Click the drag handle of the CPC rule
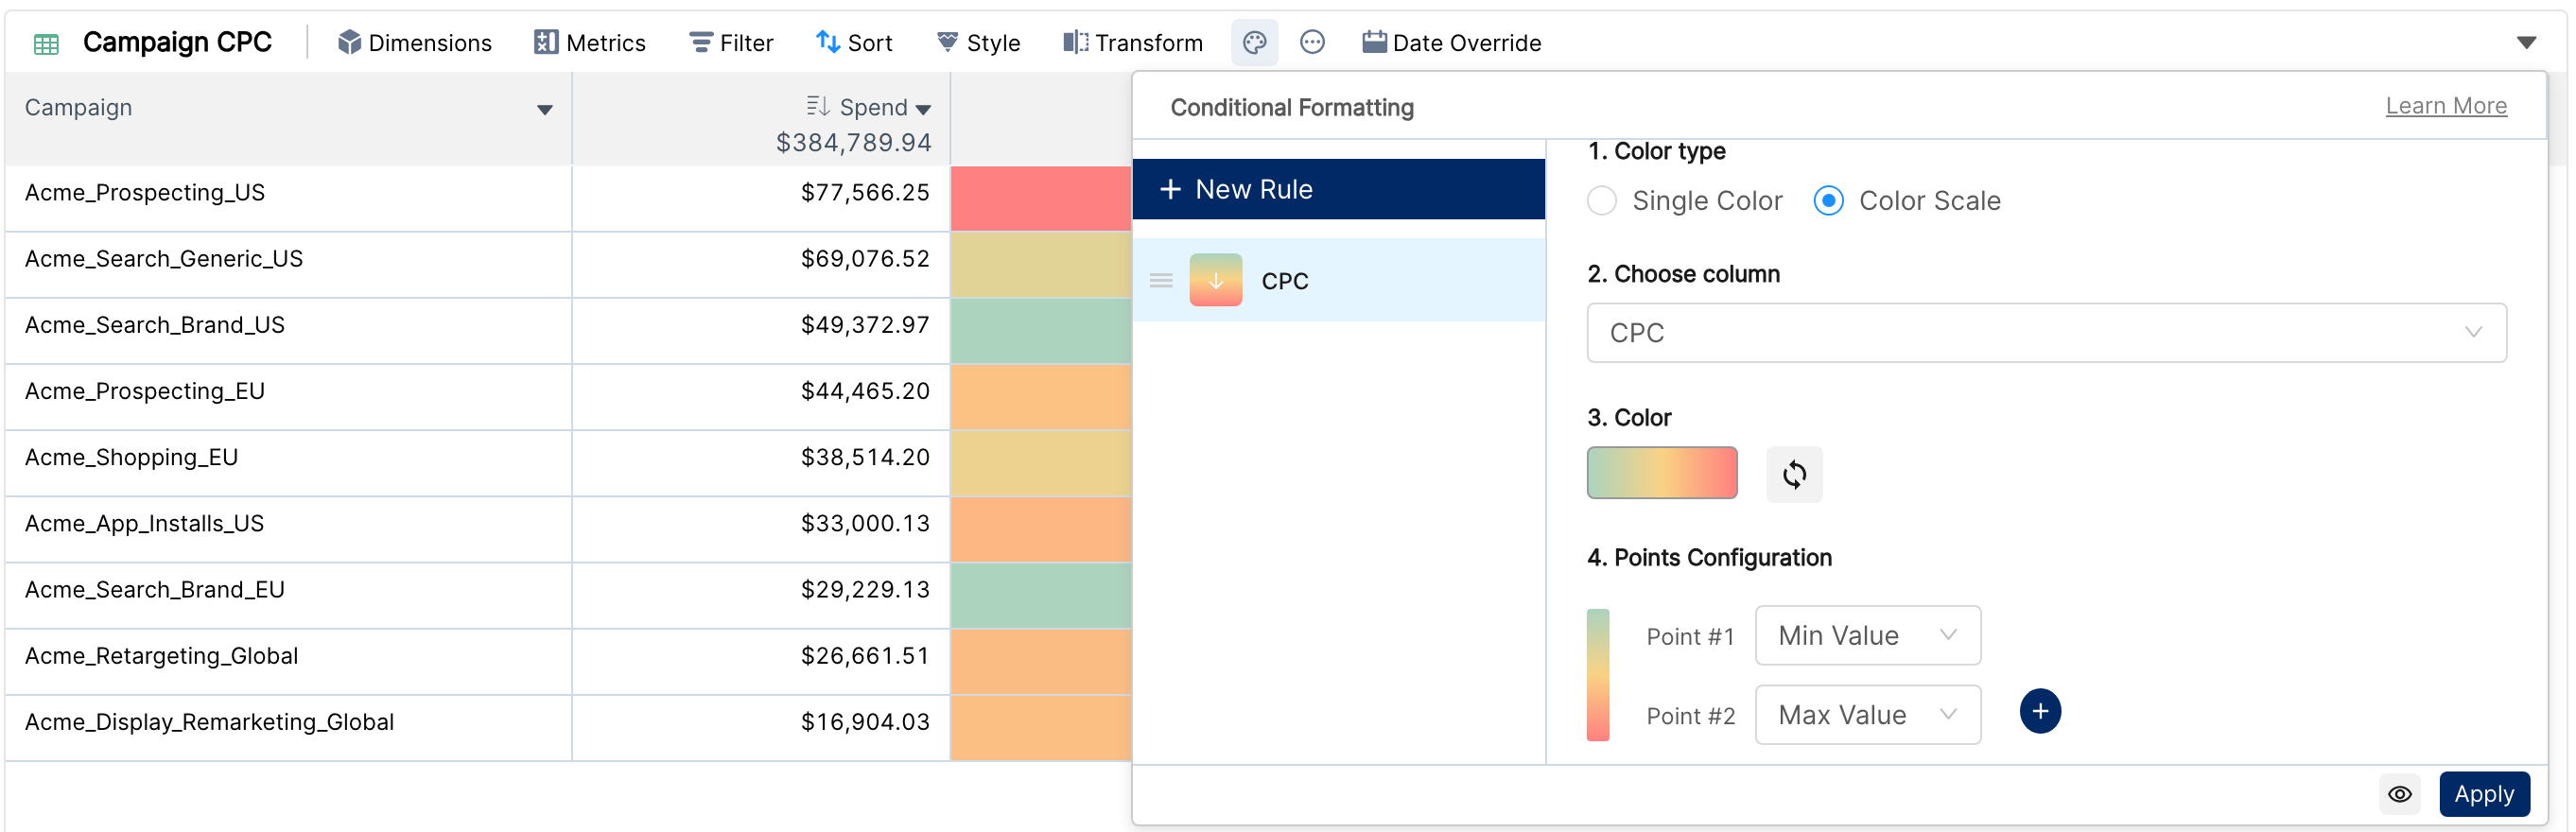 click(x=1160, y=281)
